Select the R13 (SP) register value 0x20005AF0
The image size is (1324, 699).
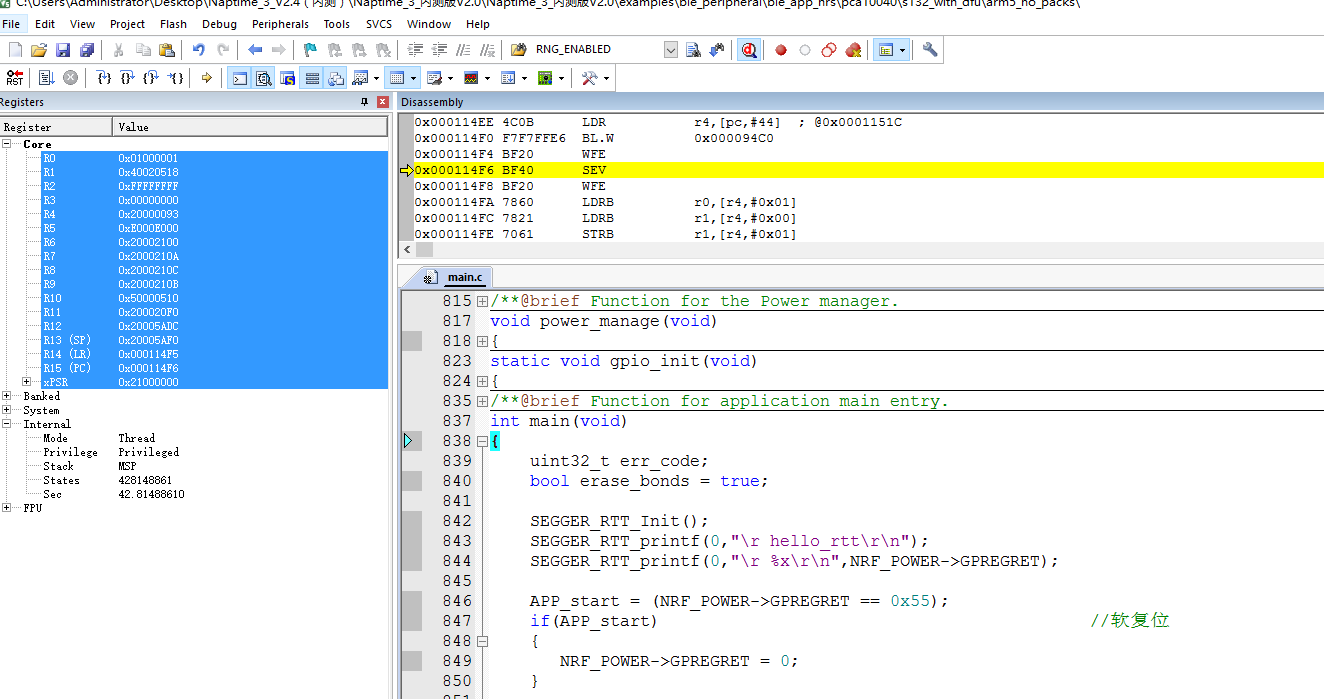click(149, 340)
